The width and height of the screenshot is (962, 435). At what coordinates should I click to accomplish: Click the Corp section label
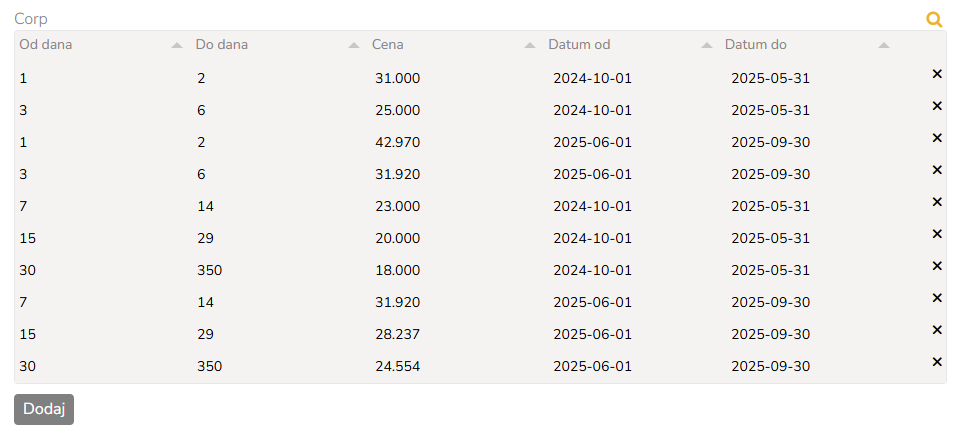(x=31, y=19)
